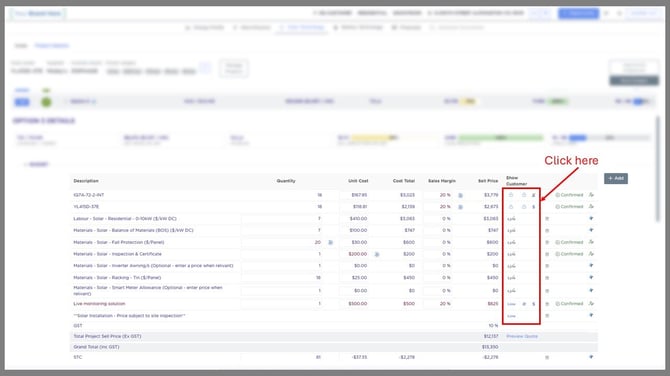Click the unit cost icon in Inspection & Certificate row
670x376 pixels.
376,254
